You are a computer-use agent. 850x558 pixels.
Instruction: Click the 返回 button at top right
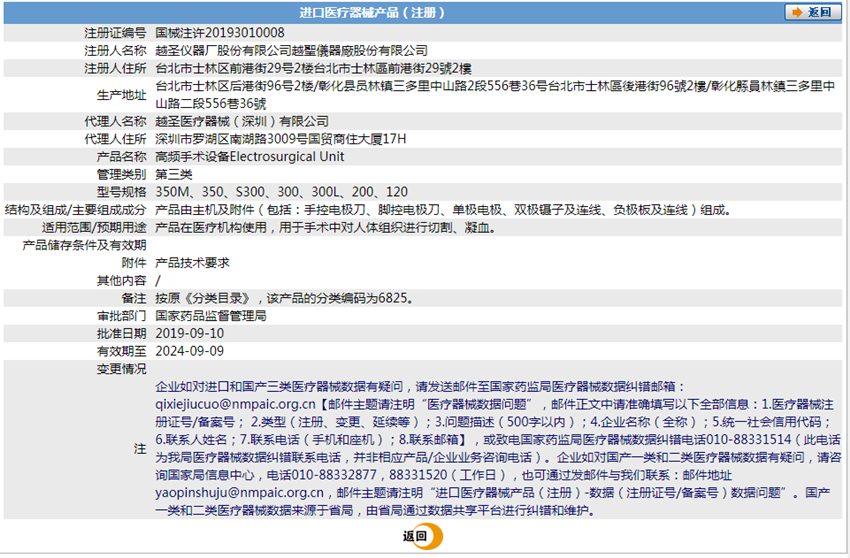[x=812, y=12]
